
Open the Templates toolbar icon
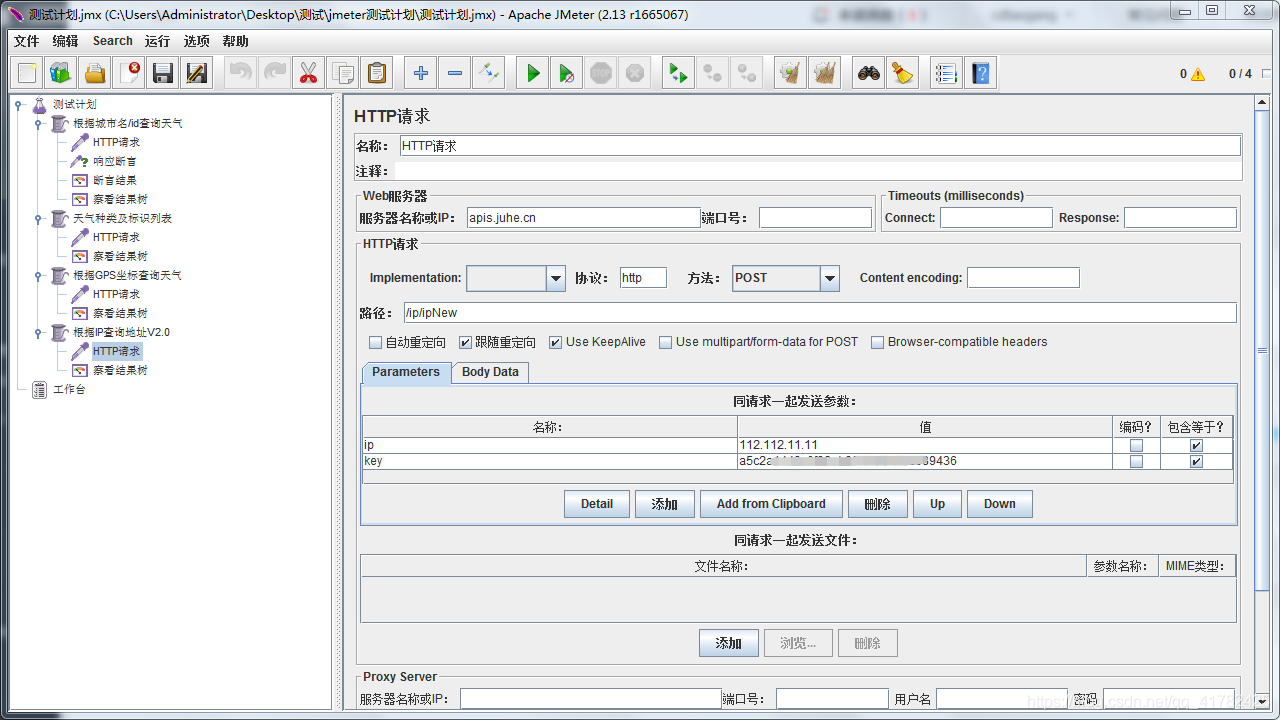pyautogui.click(x=61, y=73)
